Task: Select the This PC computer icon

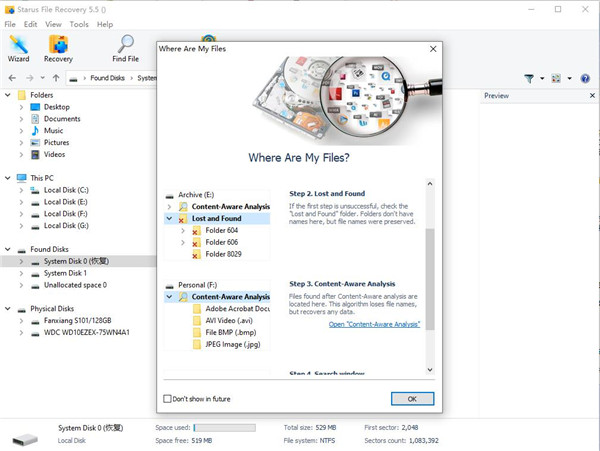Action: [x=22, y=178]
